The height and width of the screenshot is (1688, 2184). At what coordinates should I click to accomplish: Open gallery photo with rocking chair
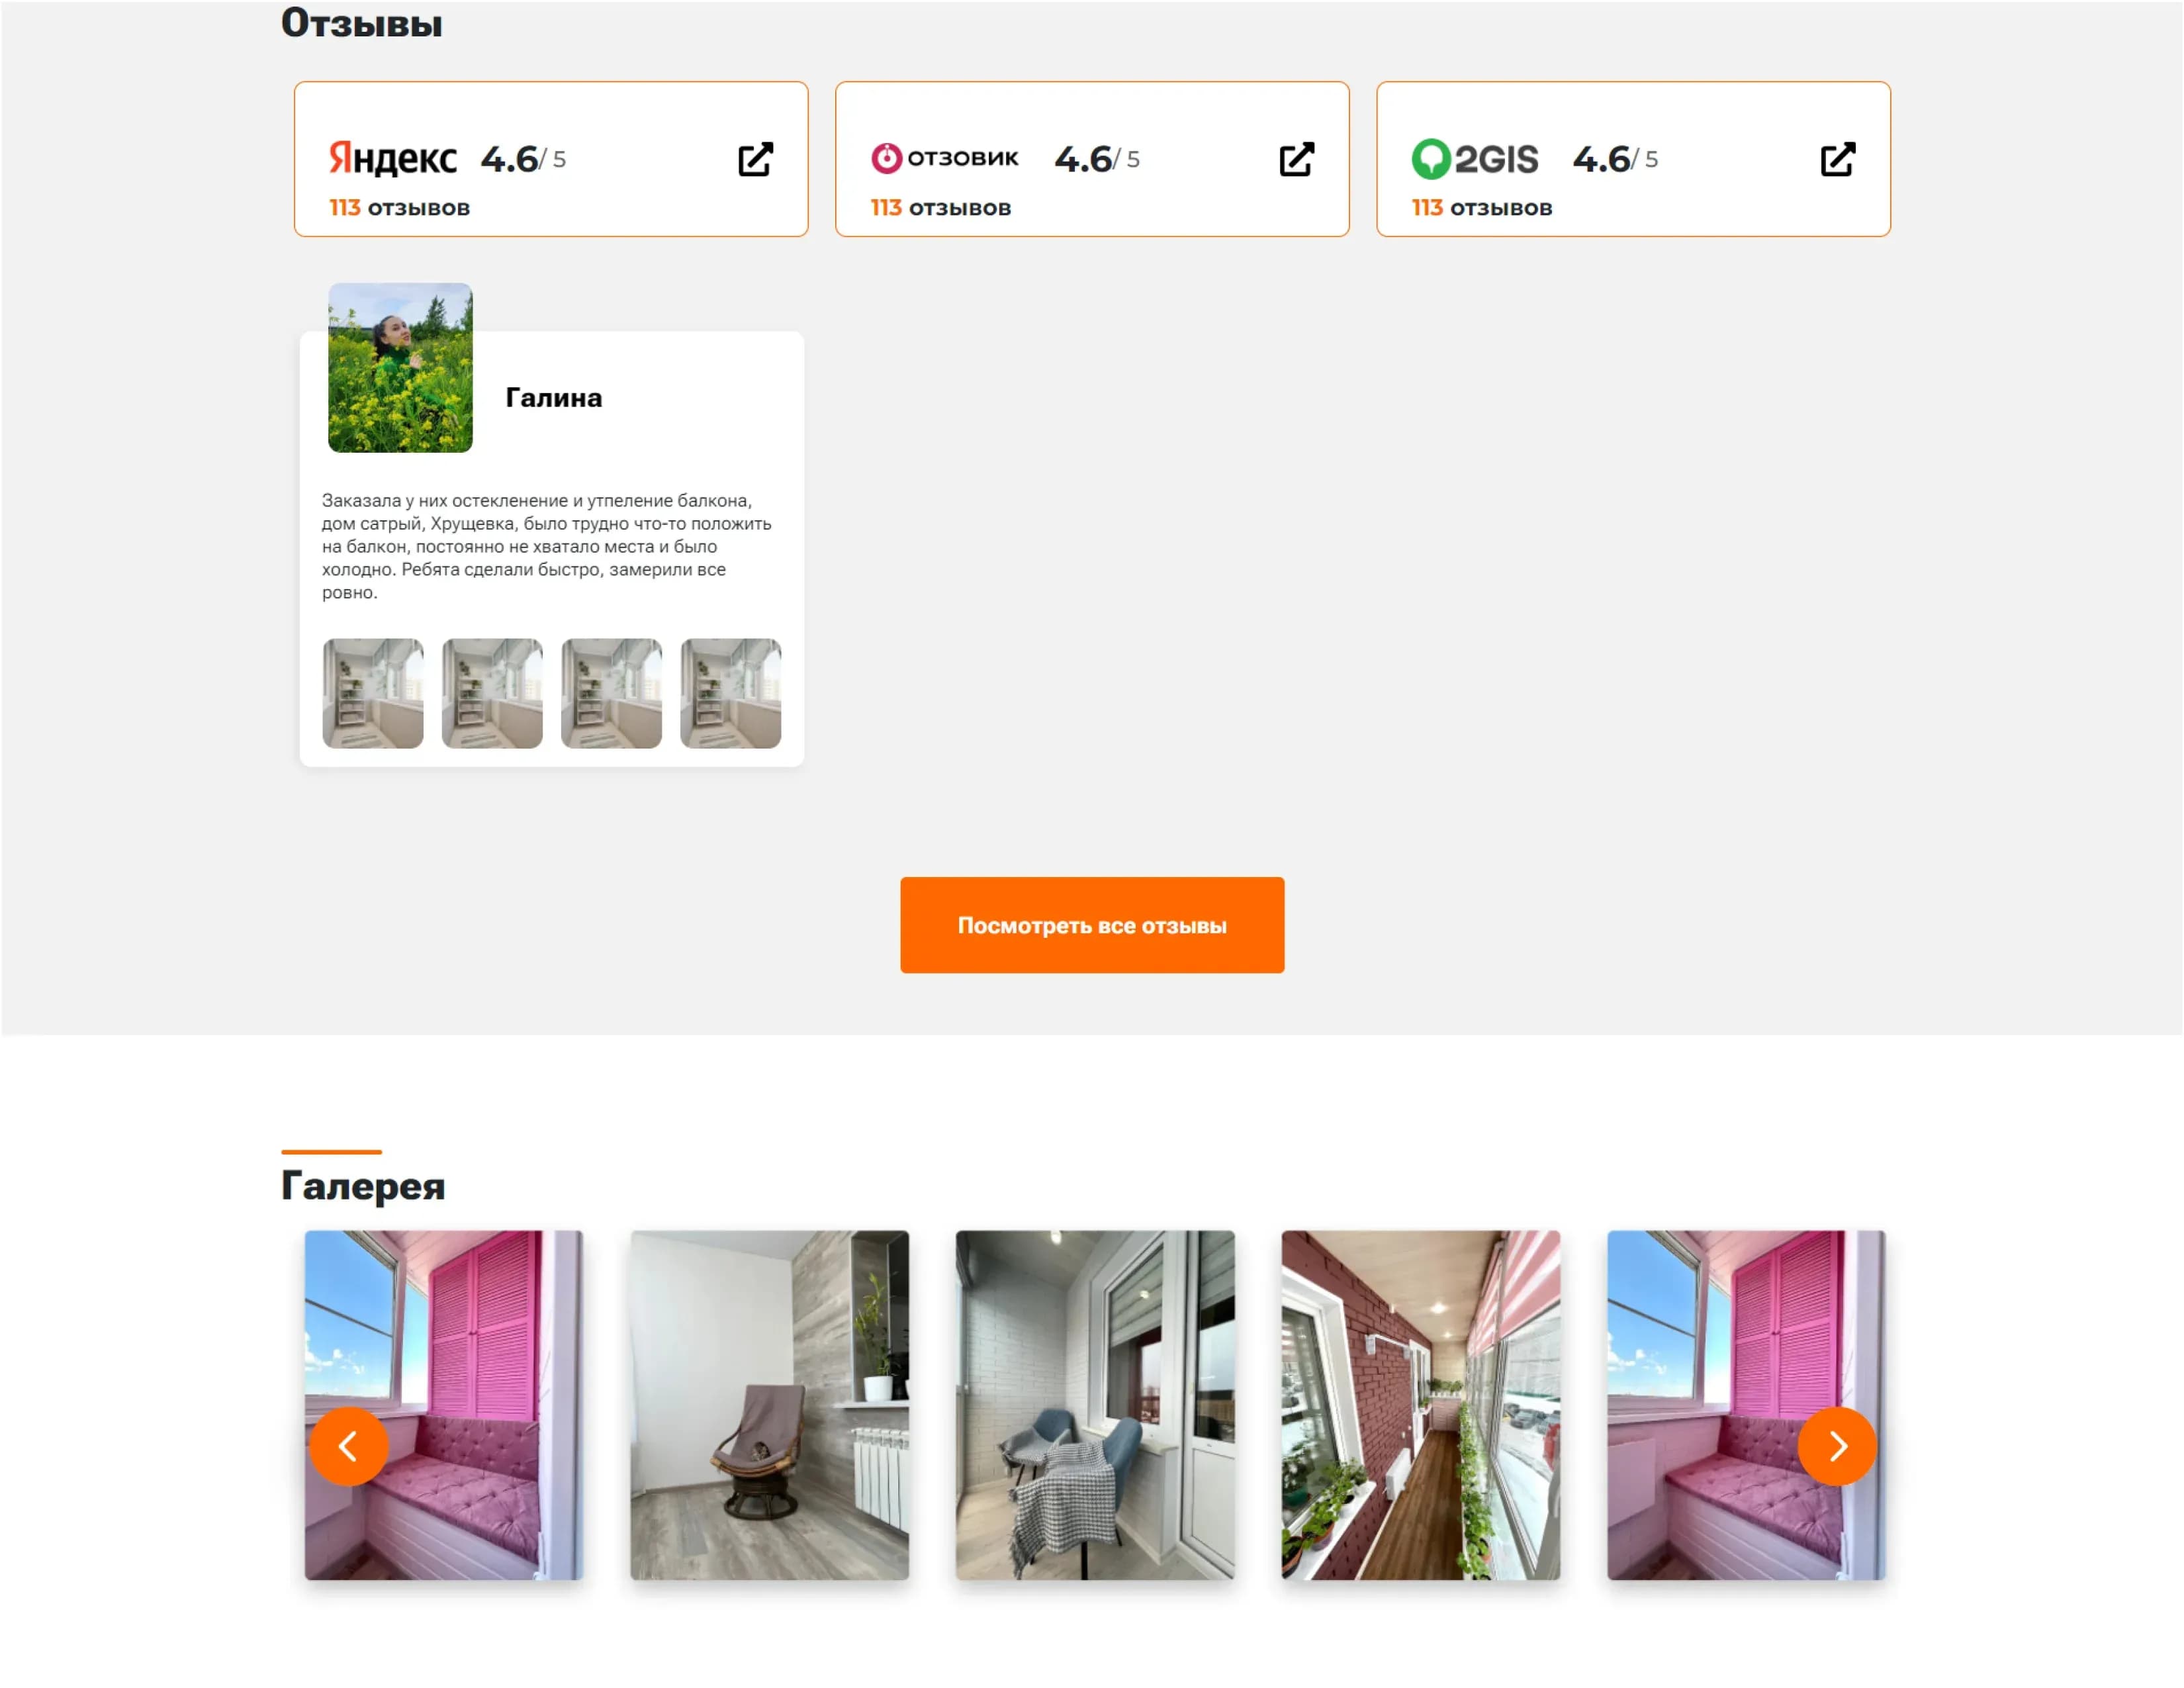(769, 1405)
